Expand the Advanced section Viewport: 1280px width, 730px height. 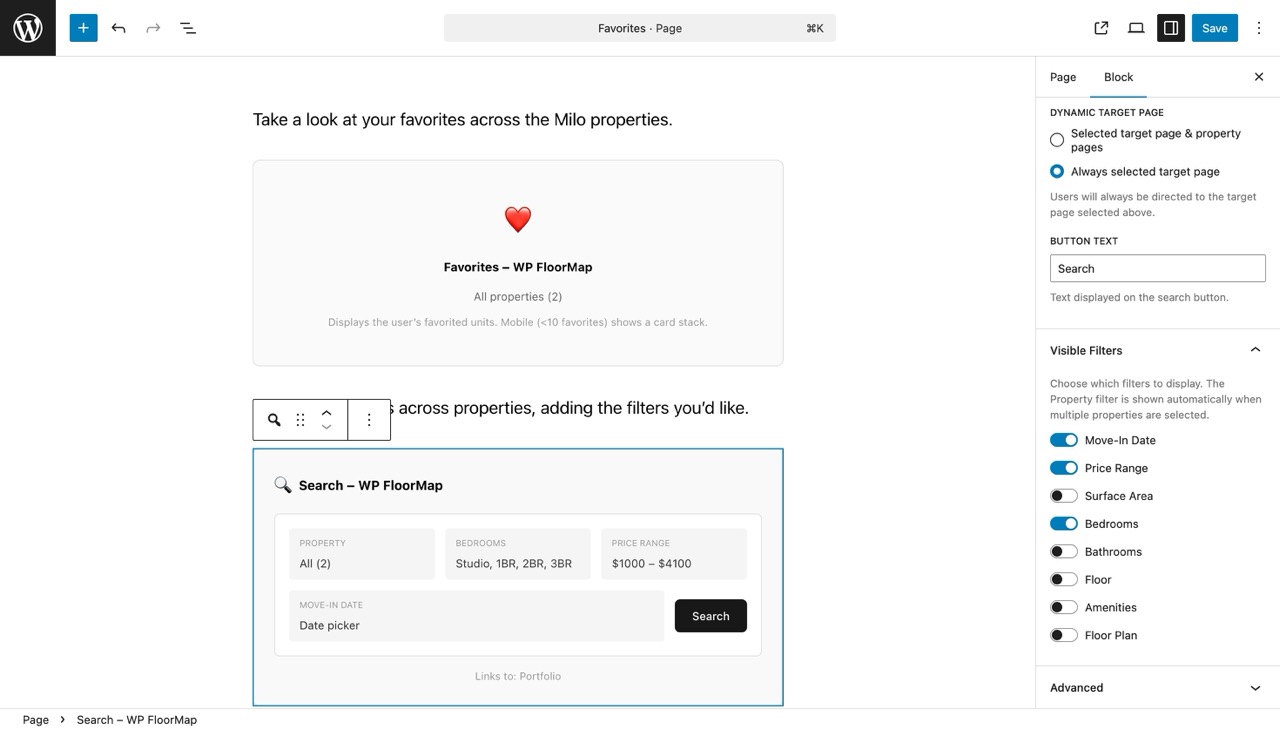coord(1255,687)
